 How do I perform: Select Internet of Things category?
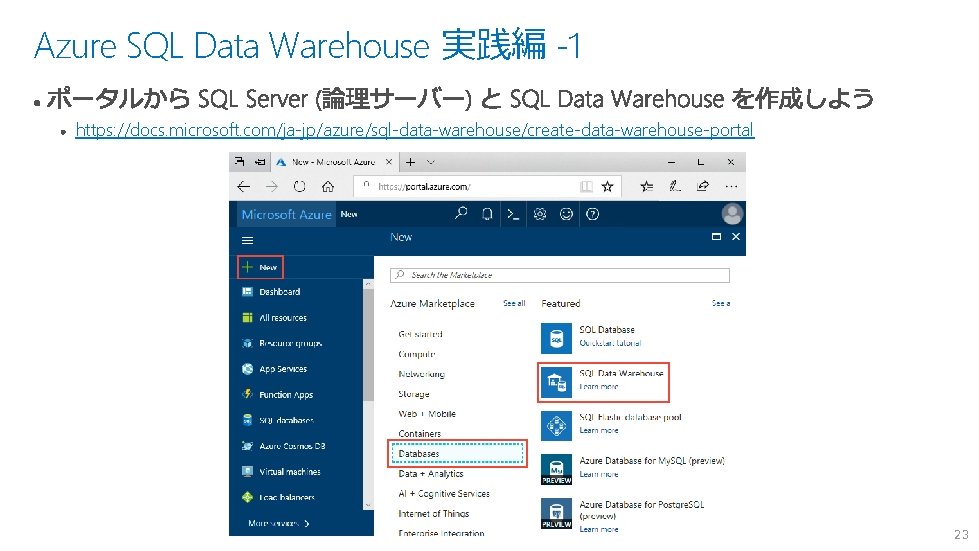point(434,514)
